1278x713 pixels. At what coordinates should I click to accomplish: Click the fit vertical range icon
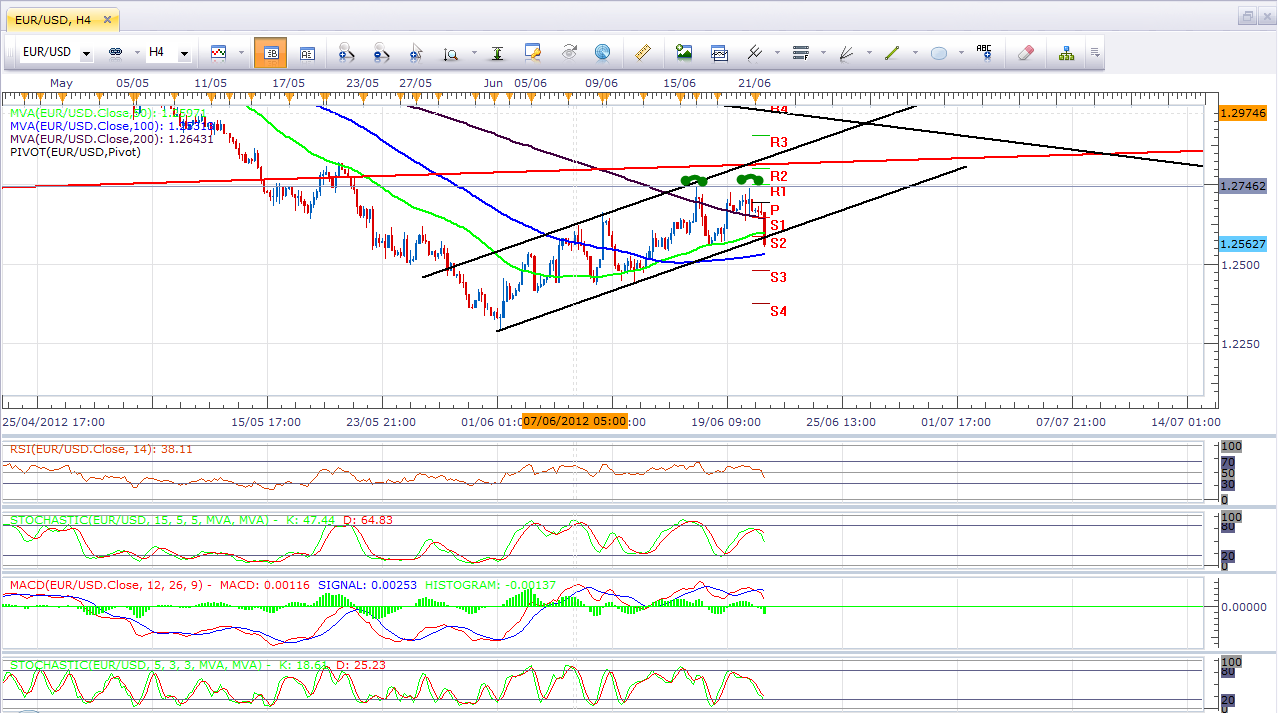pos(497,52)
